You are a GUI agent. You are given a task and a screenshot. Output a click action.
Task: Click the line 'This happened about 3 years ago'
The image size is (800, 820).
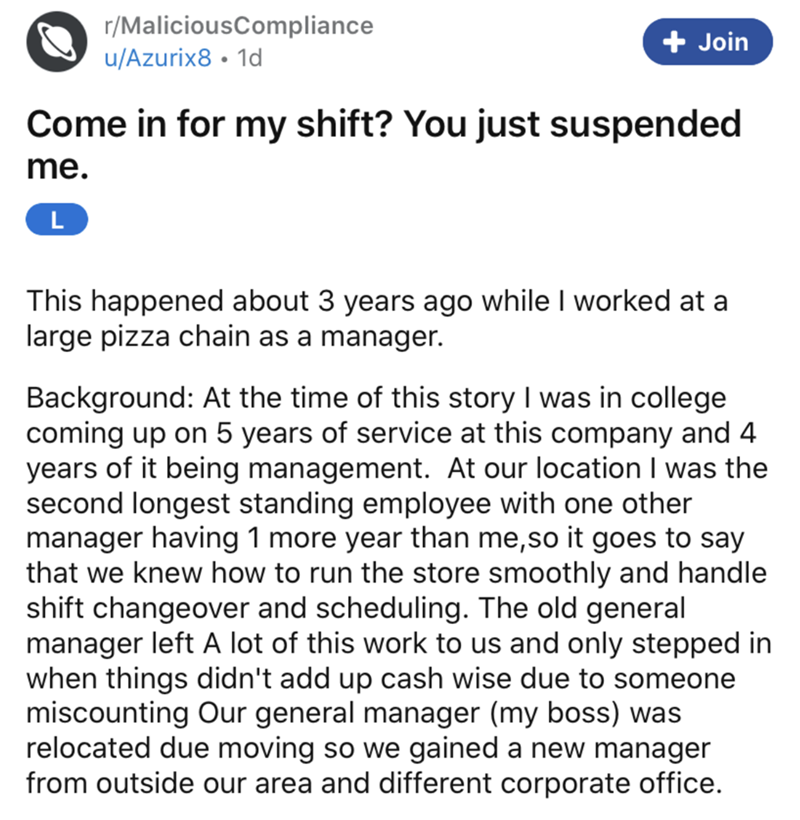pos(377,302)
